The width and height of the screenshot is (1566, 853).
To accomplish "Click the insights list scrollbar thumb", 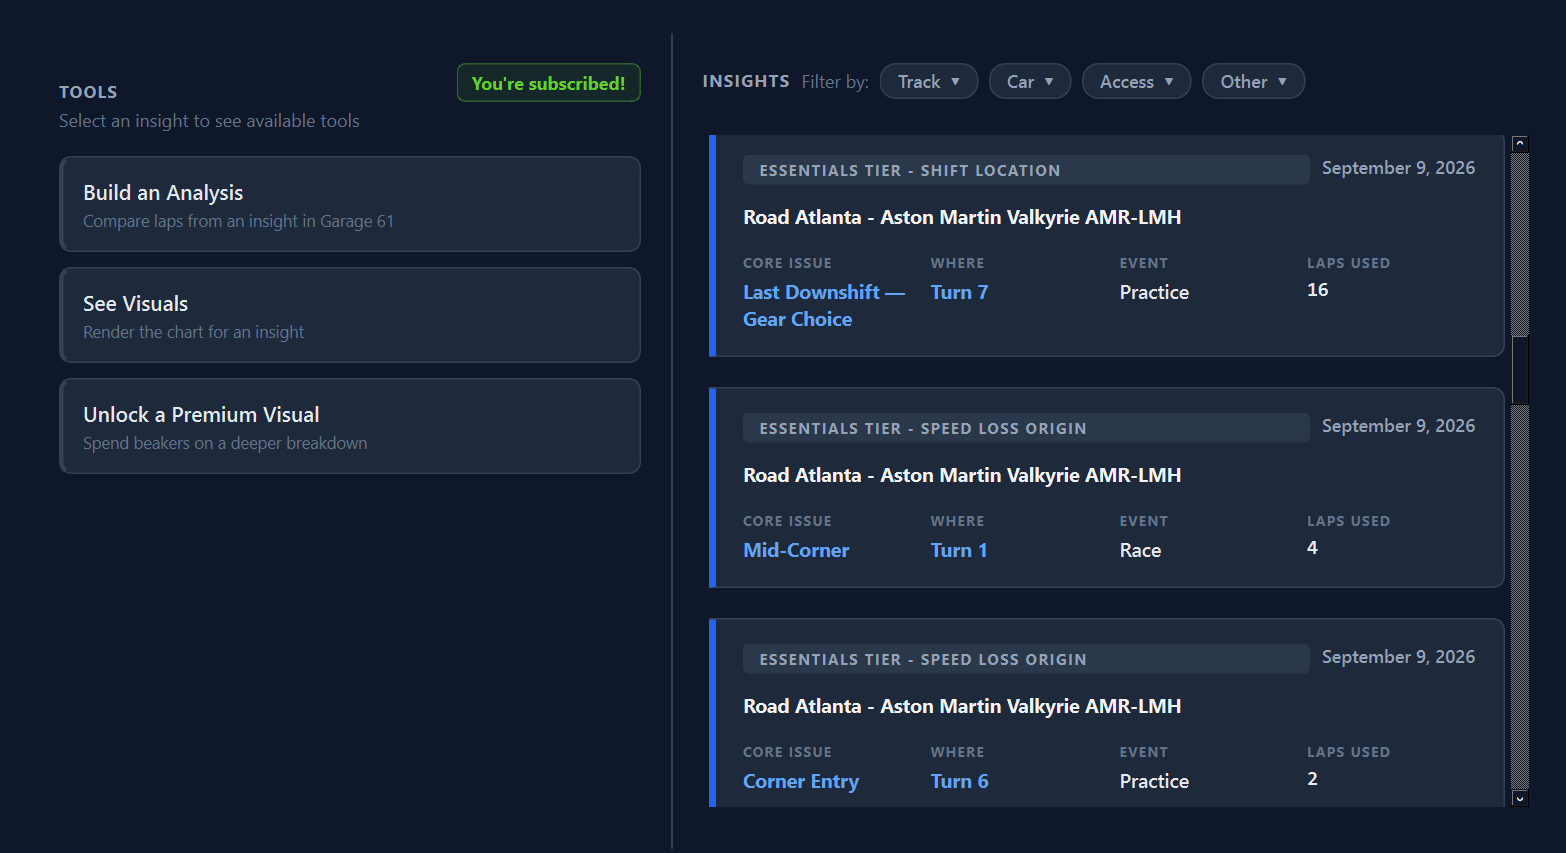I will (1520, 370).
